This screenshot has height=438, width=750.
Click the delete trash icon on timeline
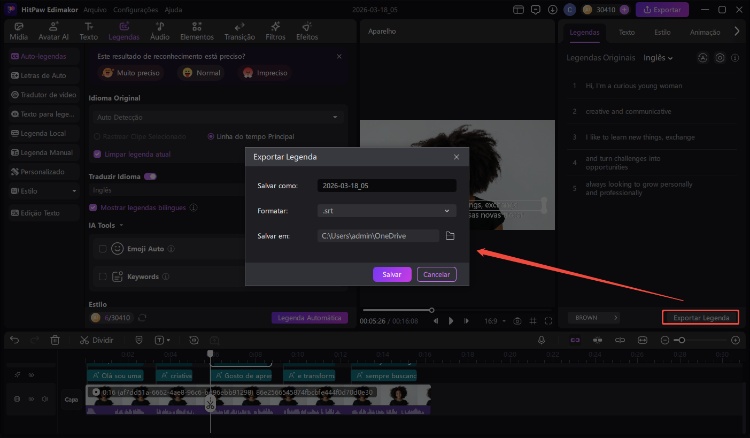coord(55,341)
